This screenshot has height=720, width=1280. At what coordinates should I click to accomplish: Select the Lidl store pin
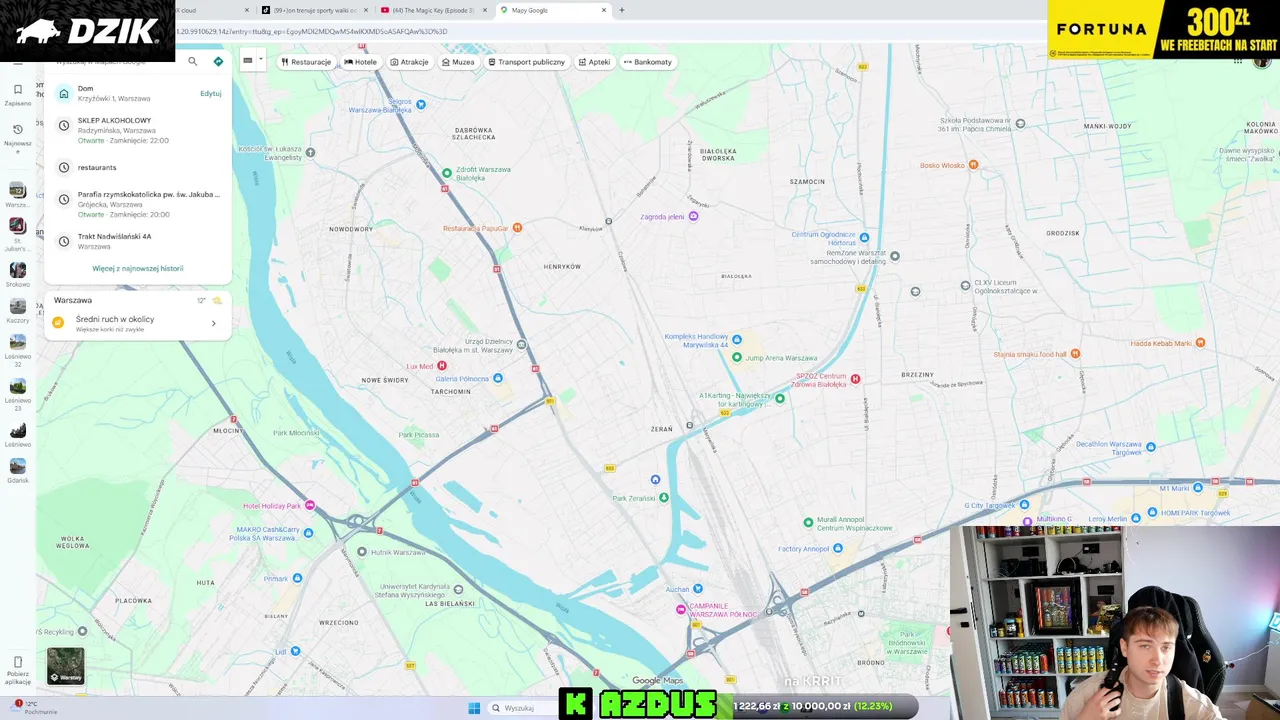(x=295, y=651)
